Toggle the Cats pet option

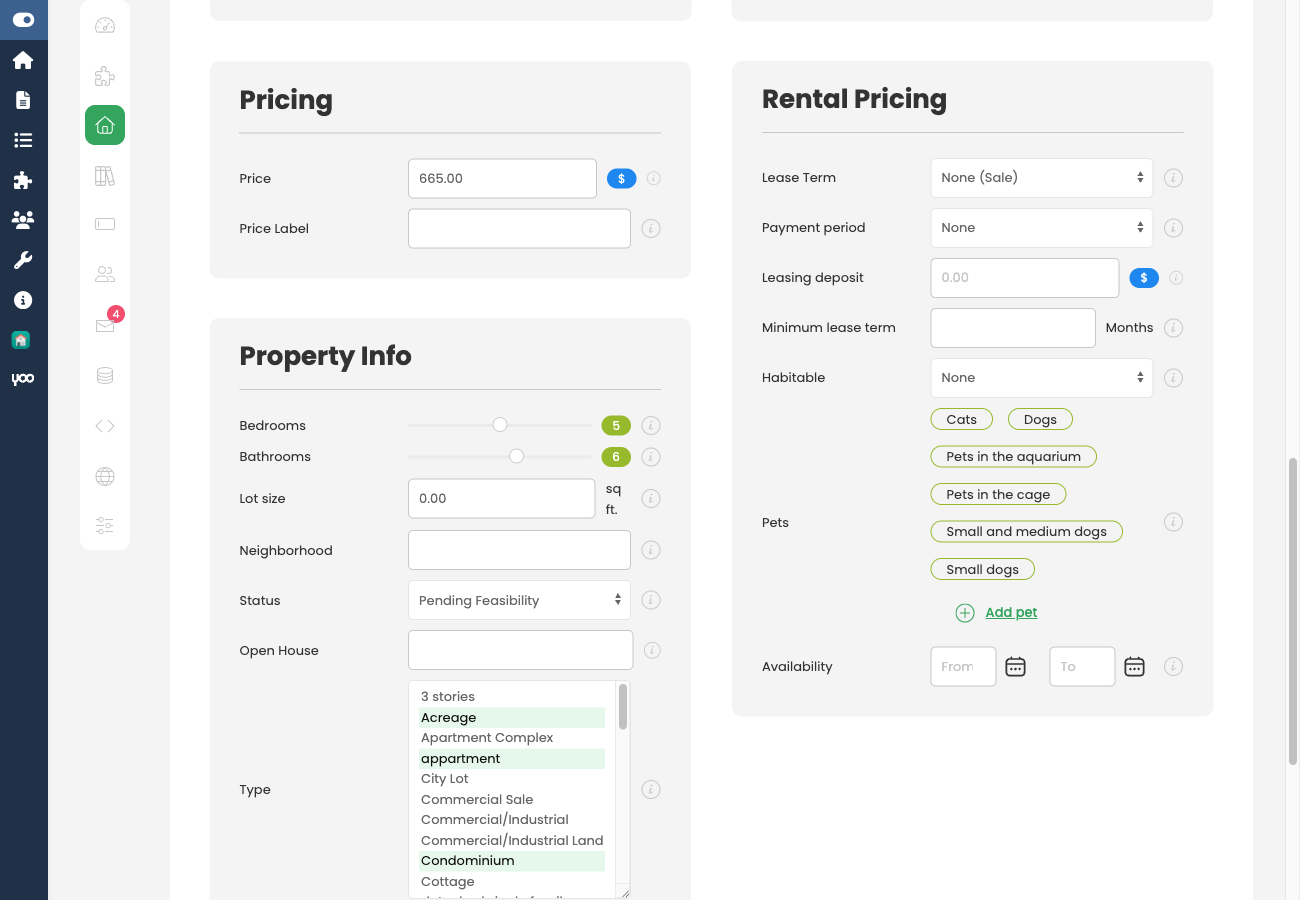click(961, 419)
